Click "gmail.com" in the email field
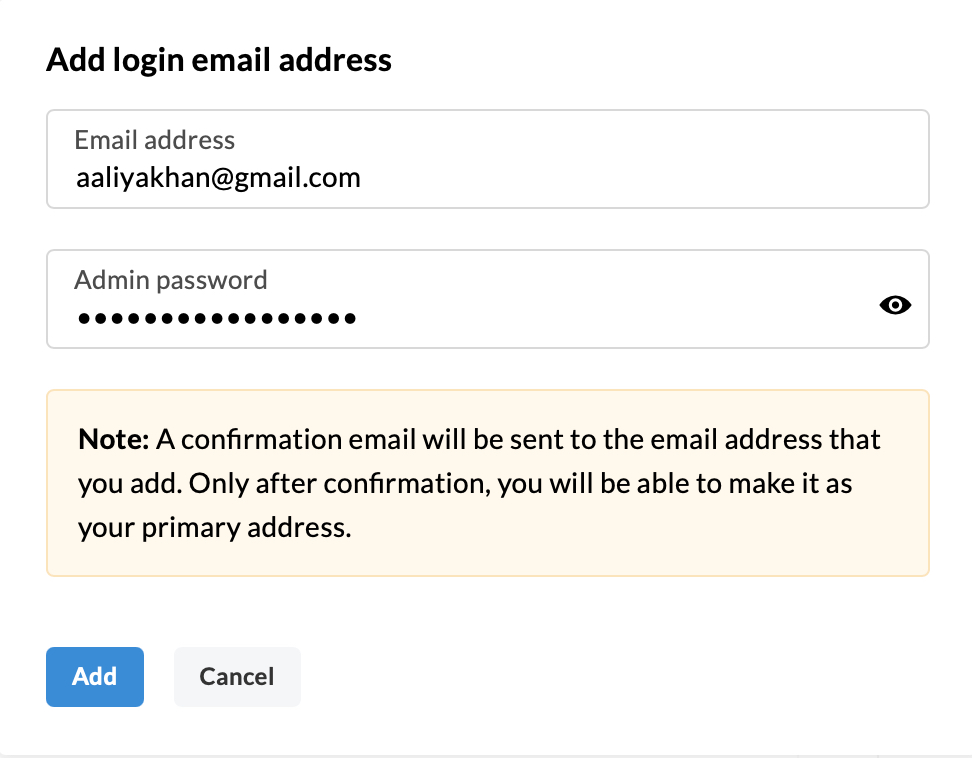Screen dimensions: 972x758 click(298, 179)
